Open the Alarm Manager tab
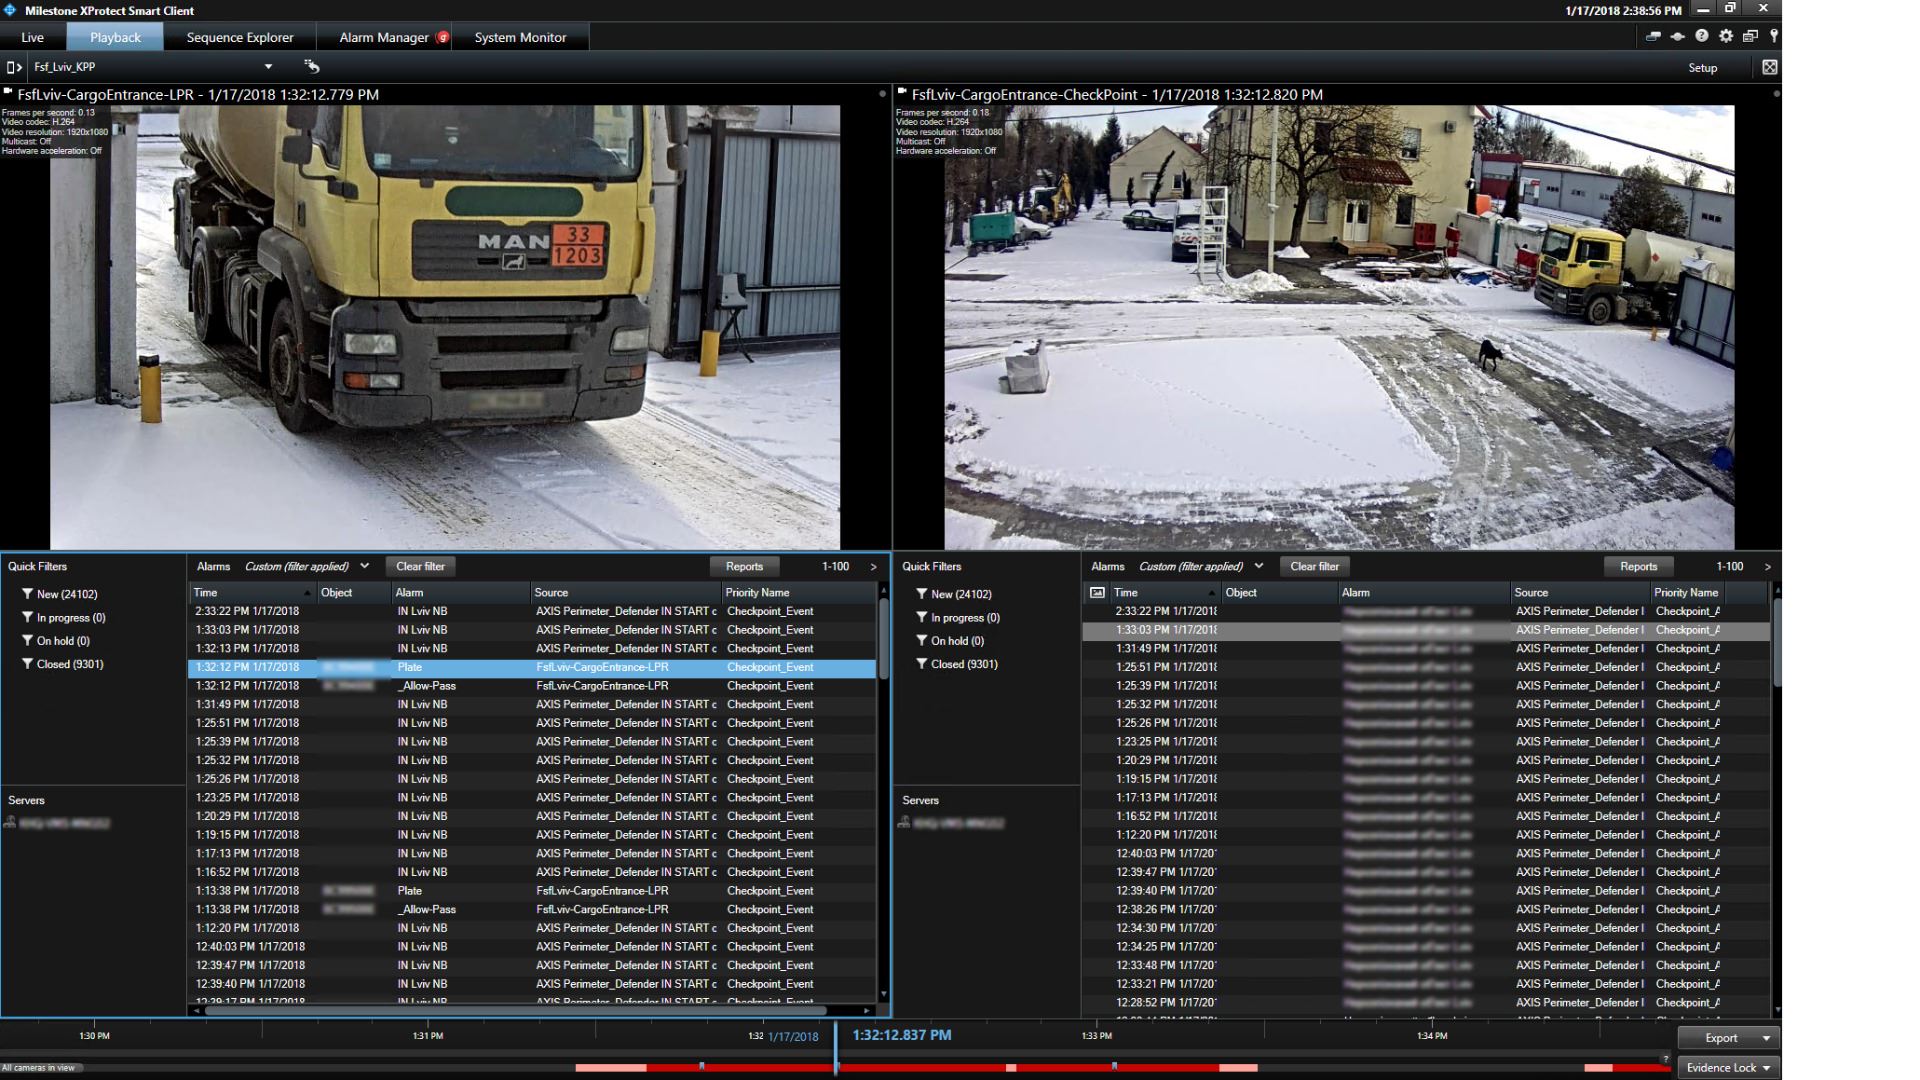This screenshot has height=1080, width=1920. click(x=384, y=37)
